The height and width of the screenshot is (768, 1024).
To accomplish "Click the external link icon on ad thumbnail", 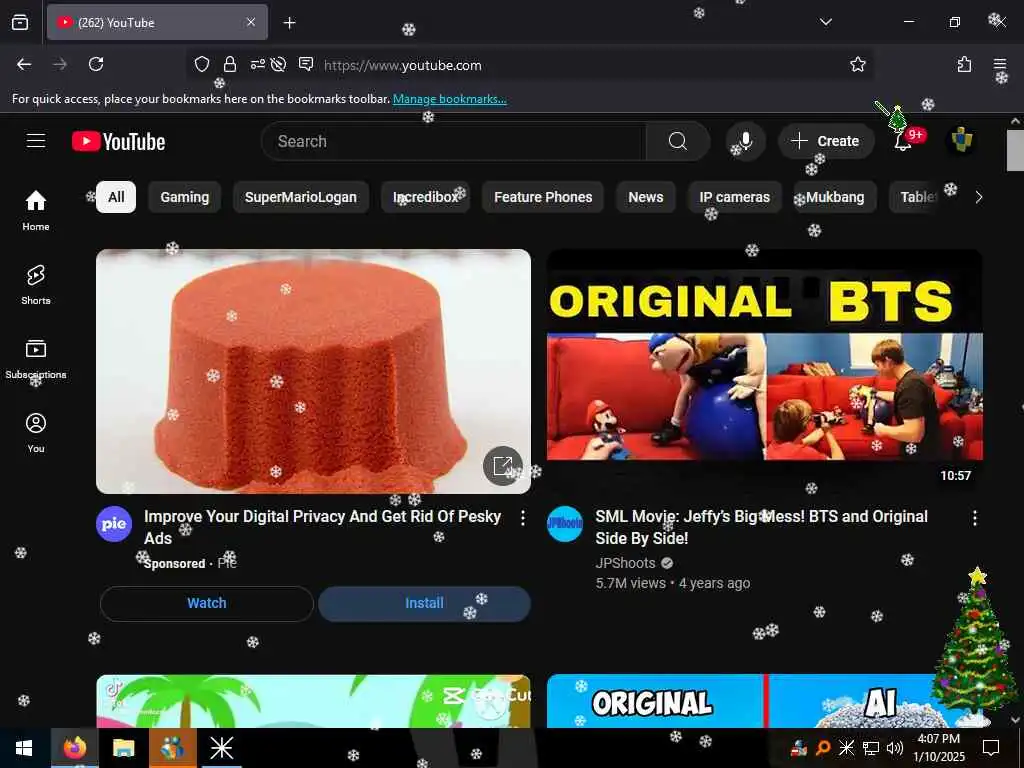I will click(x=502, y=466).
